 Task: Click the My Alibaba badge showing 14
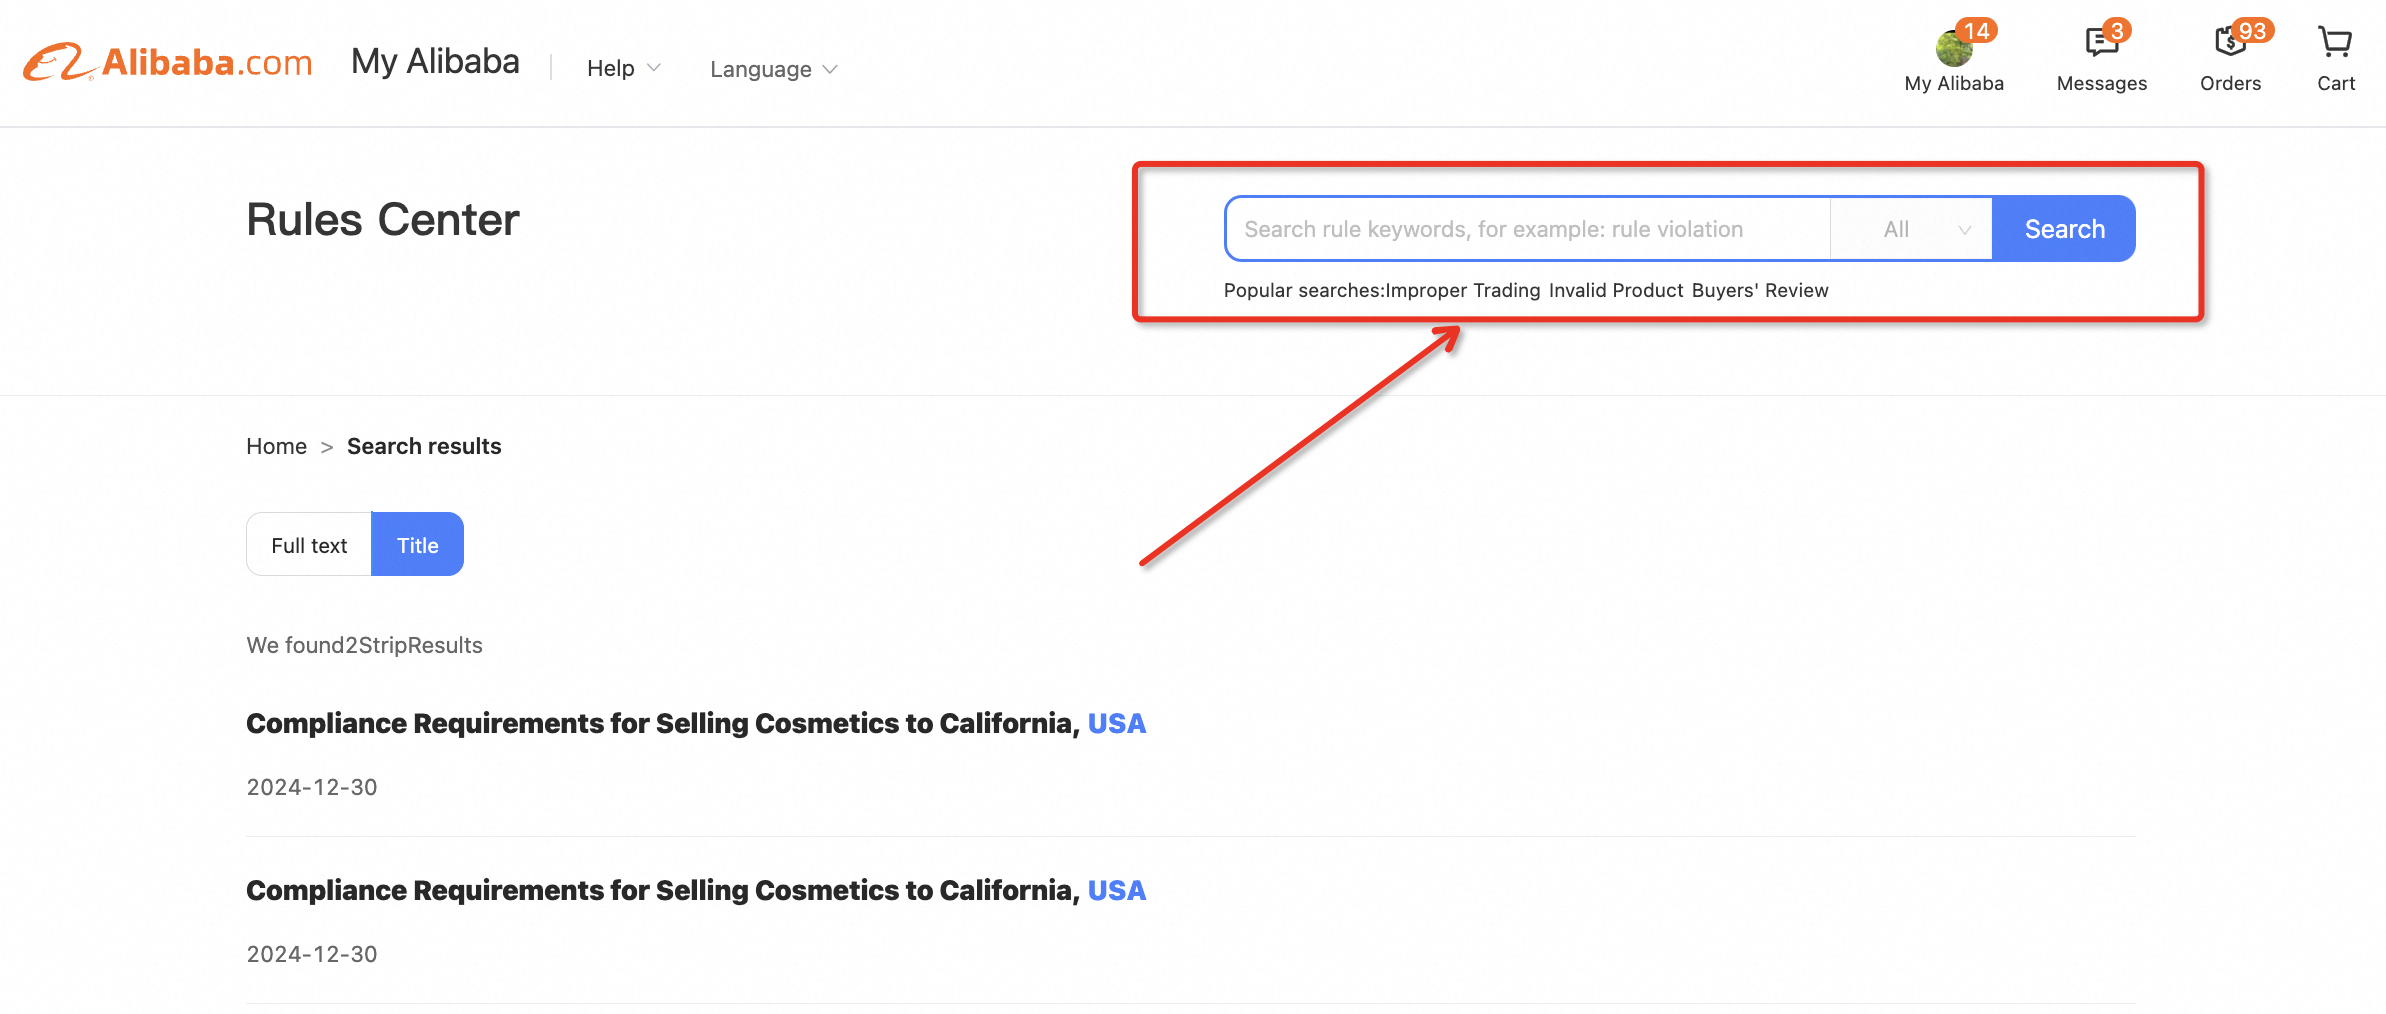[1976, 31]
